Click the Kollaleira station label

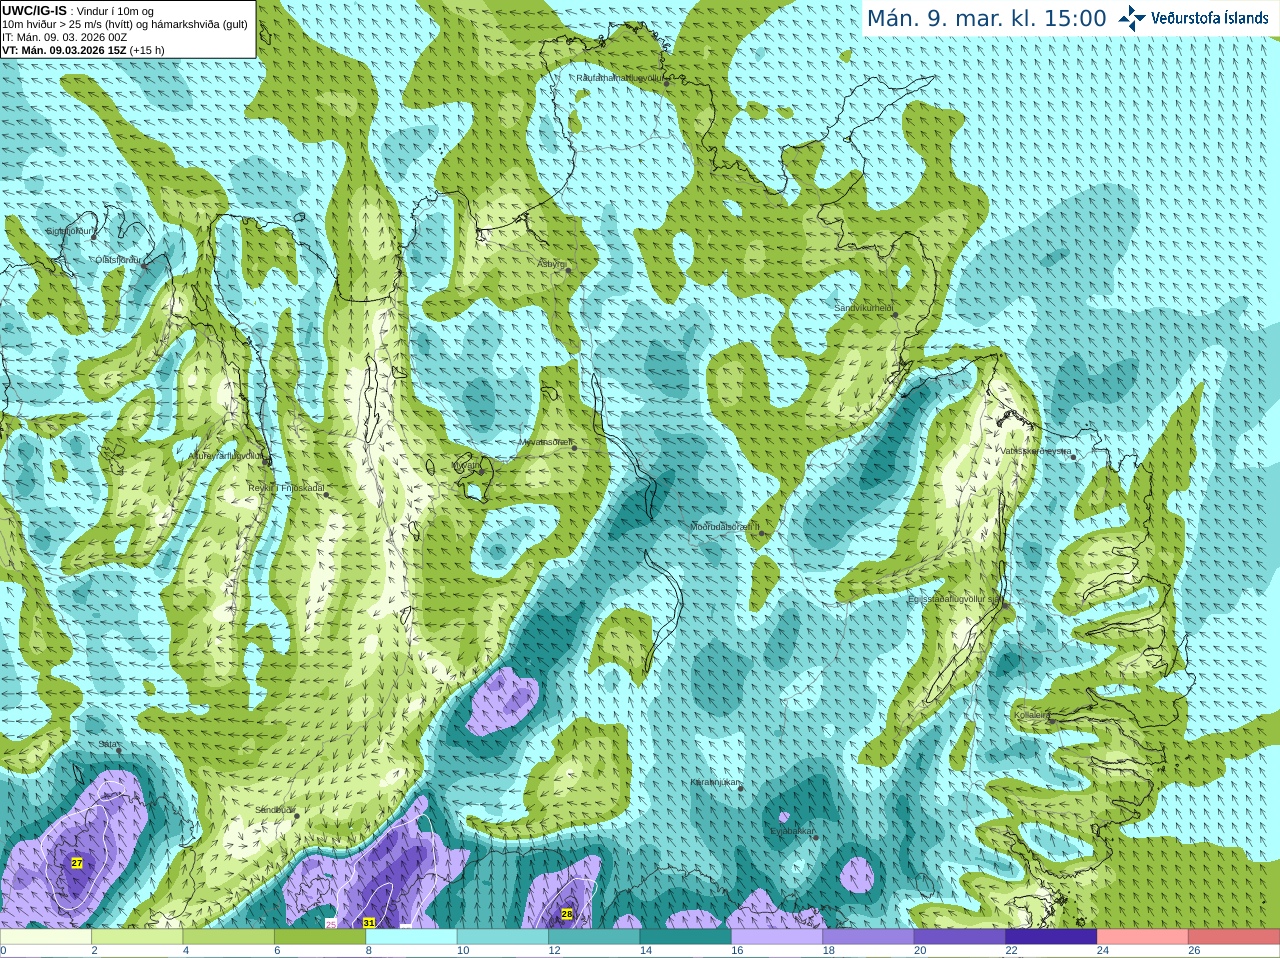tap(1032, 715)
